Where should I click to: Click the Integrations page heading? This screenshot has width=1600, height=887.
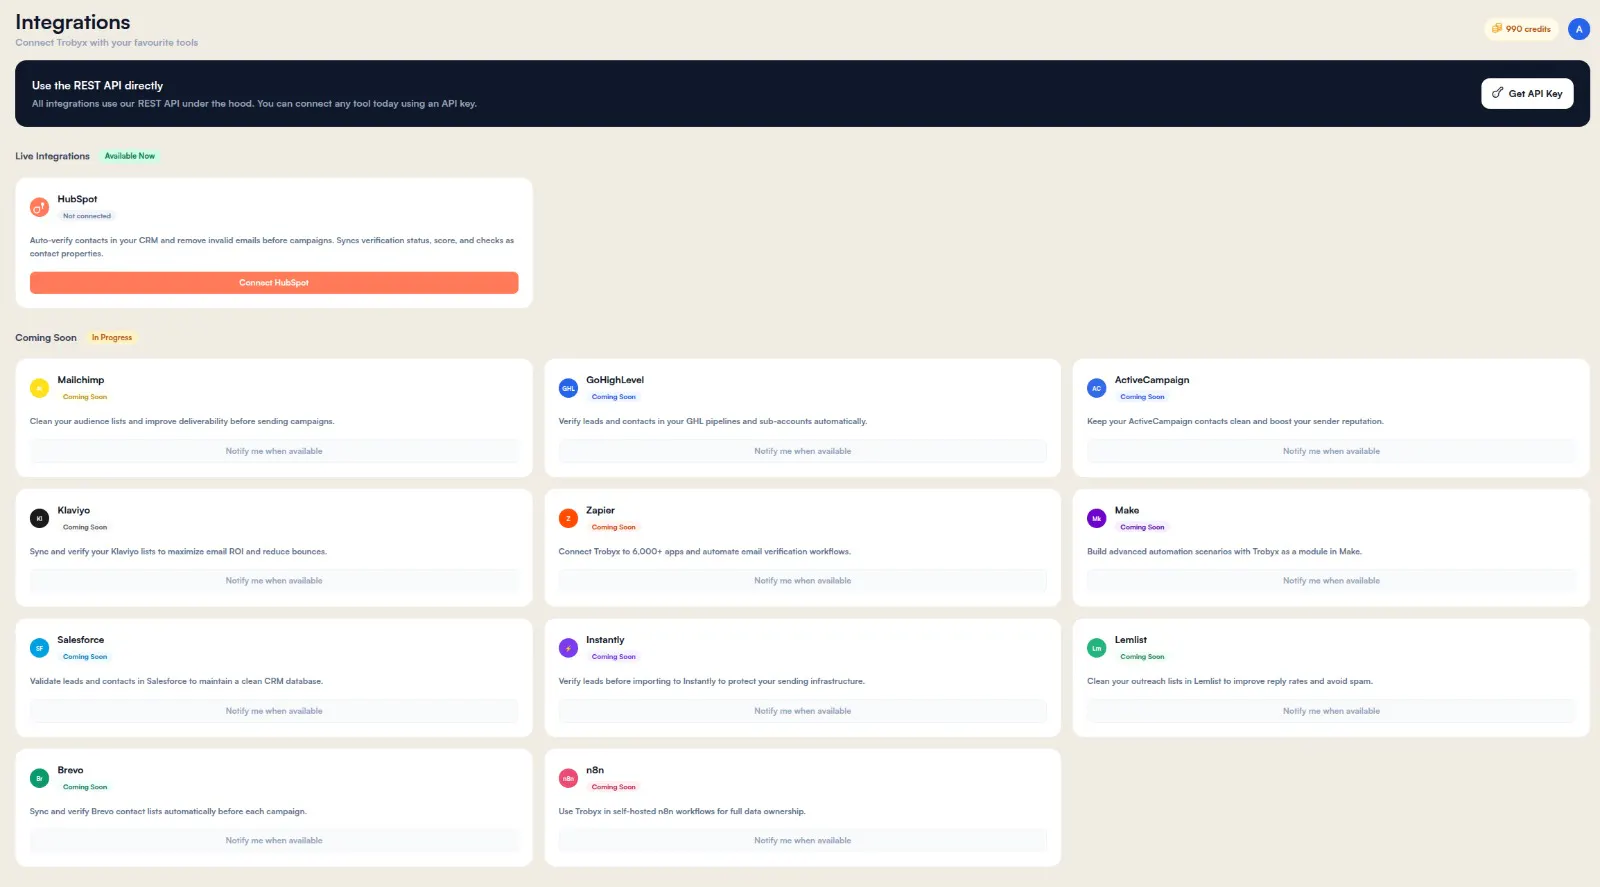pos(73,22)
